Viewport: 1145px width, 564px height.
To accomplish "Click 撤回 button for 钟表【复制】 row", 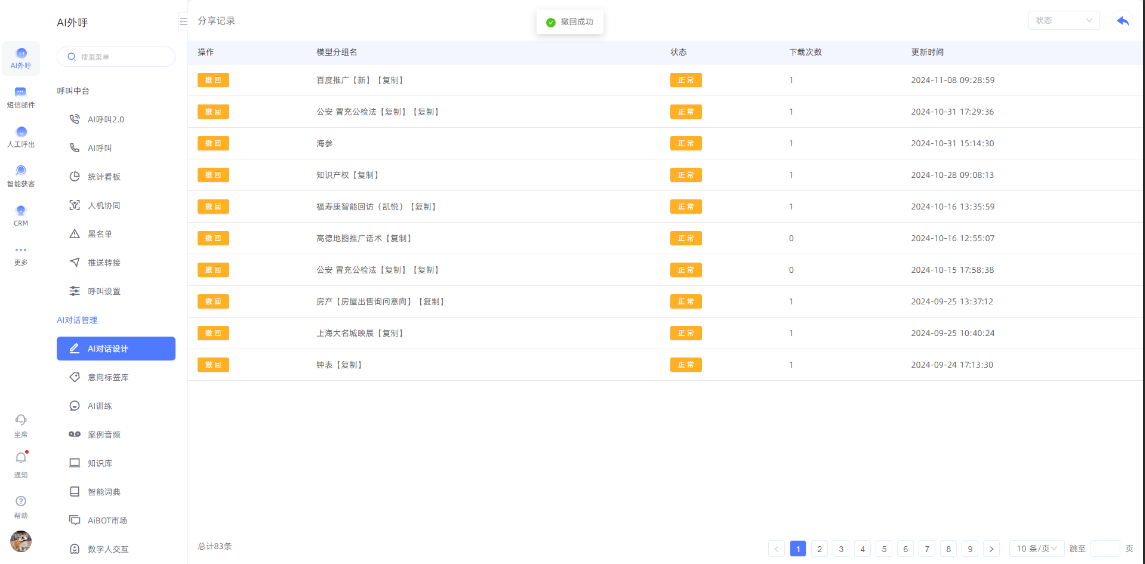I will click(x=213, y=365).
